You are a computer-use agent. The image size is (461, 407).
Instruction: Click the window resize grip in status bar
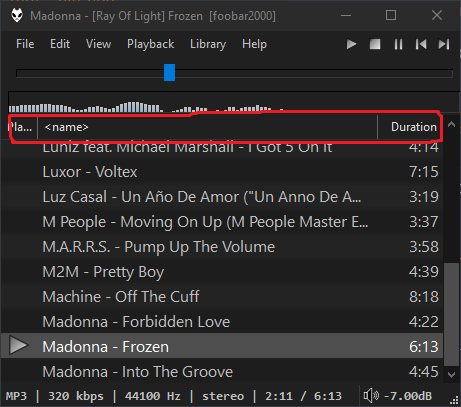point(455,400)
